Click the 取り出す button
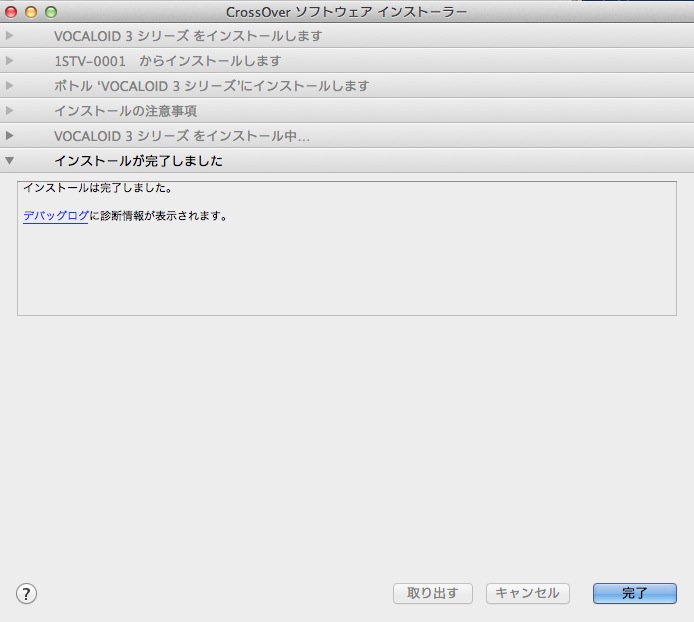The image size is (694, 622). [432, 593]
